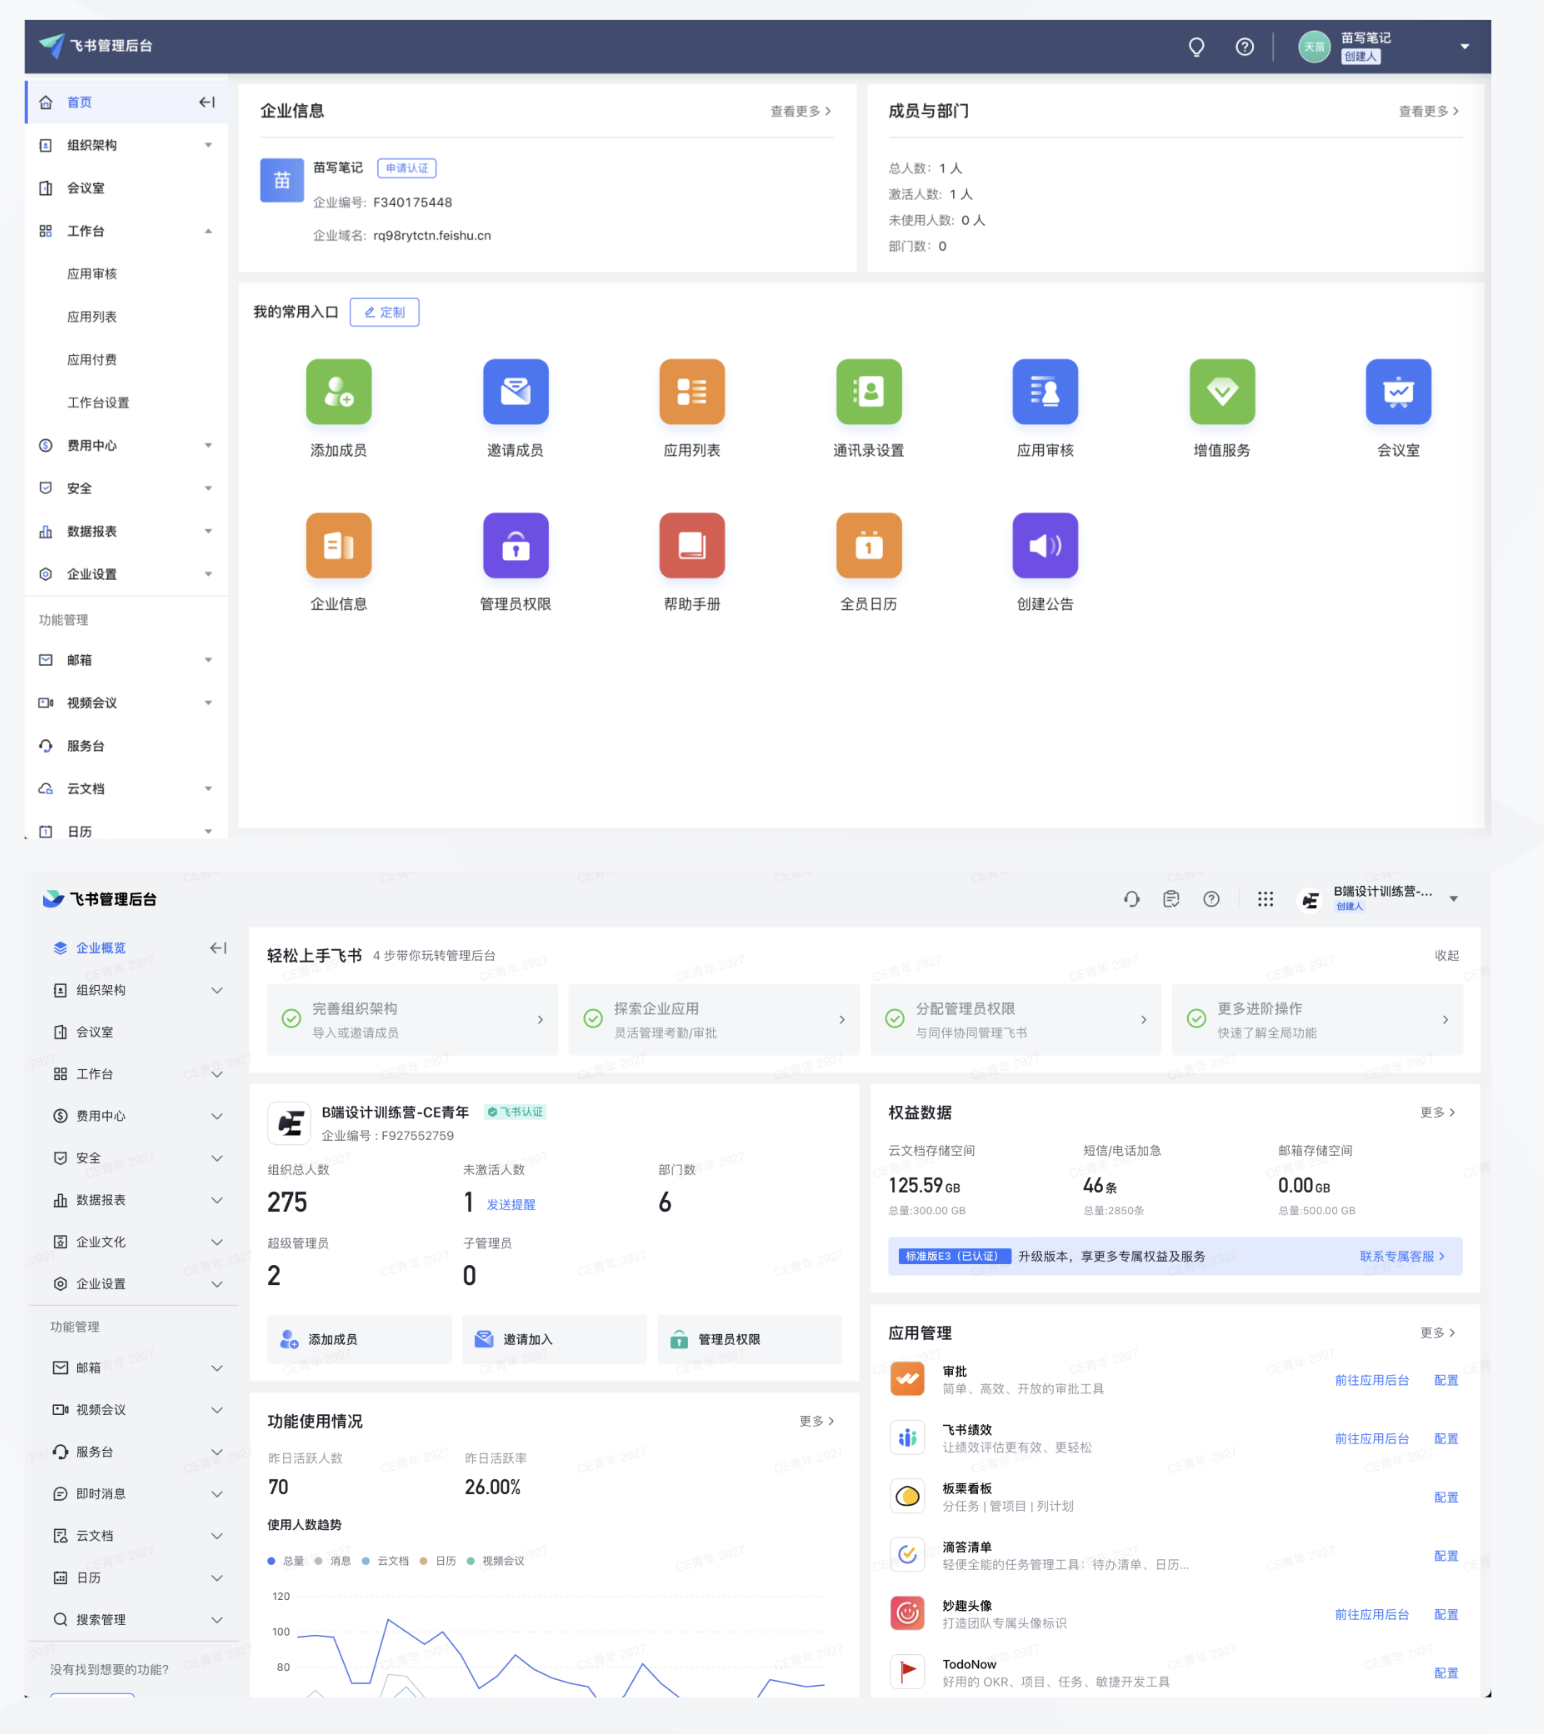This screenshot has width=1544, height=1734.
Task: Open the 完善组织架构 onboarding step card
Action: 412,1020
